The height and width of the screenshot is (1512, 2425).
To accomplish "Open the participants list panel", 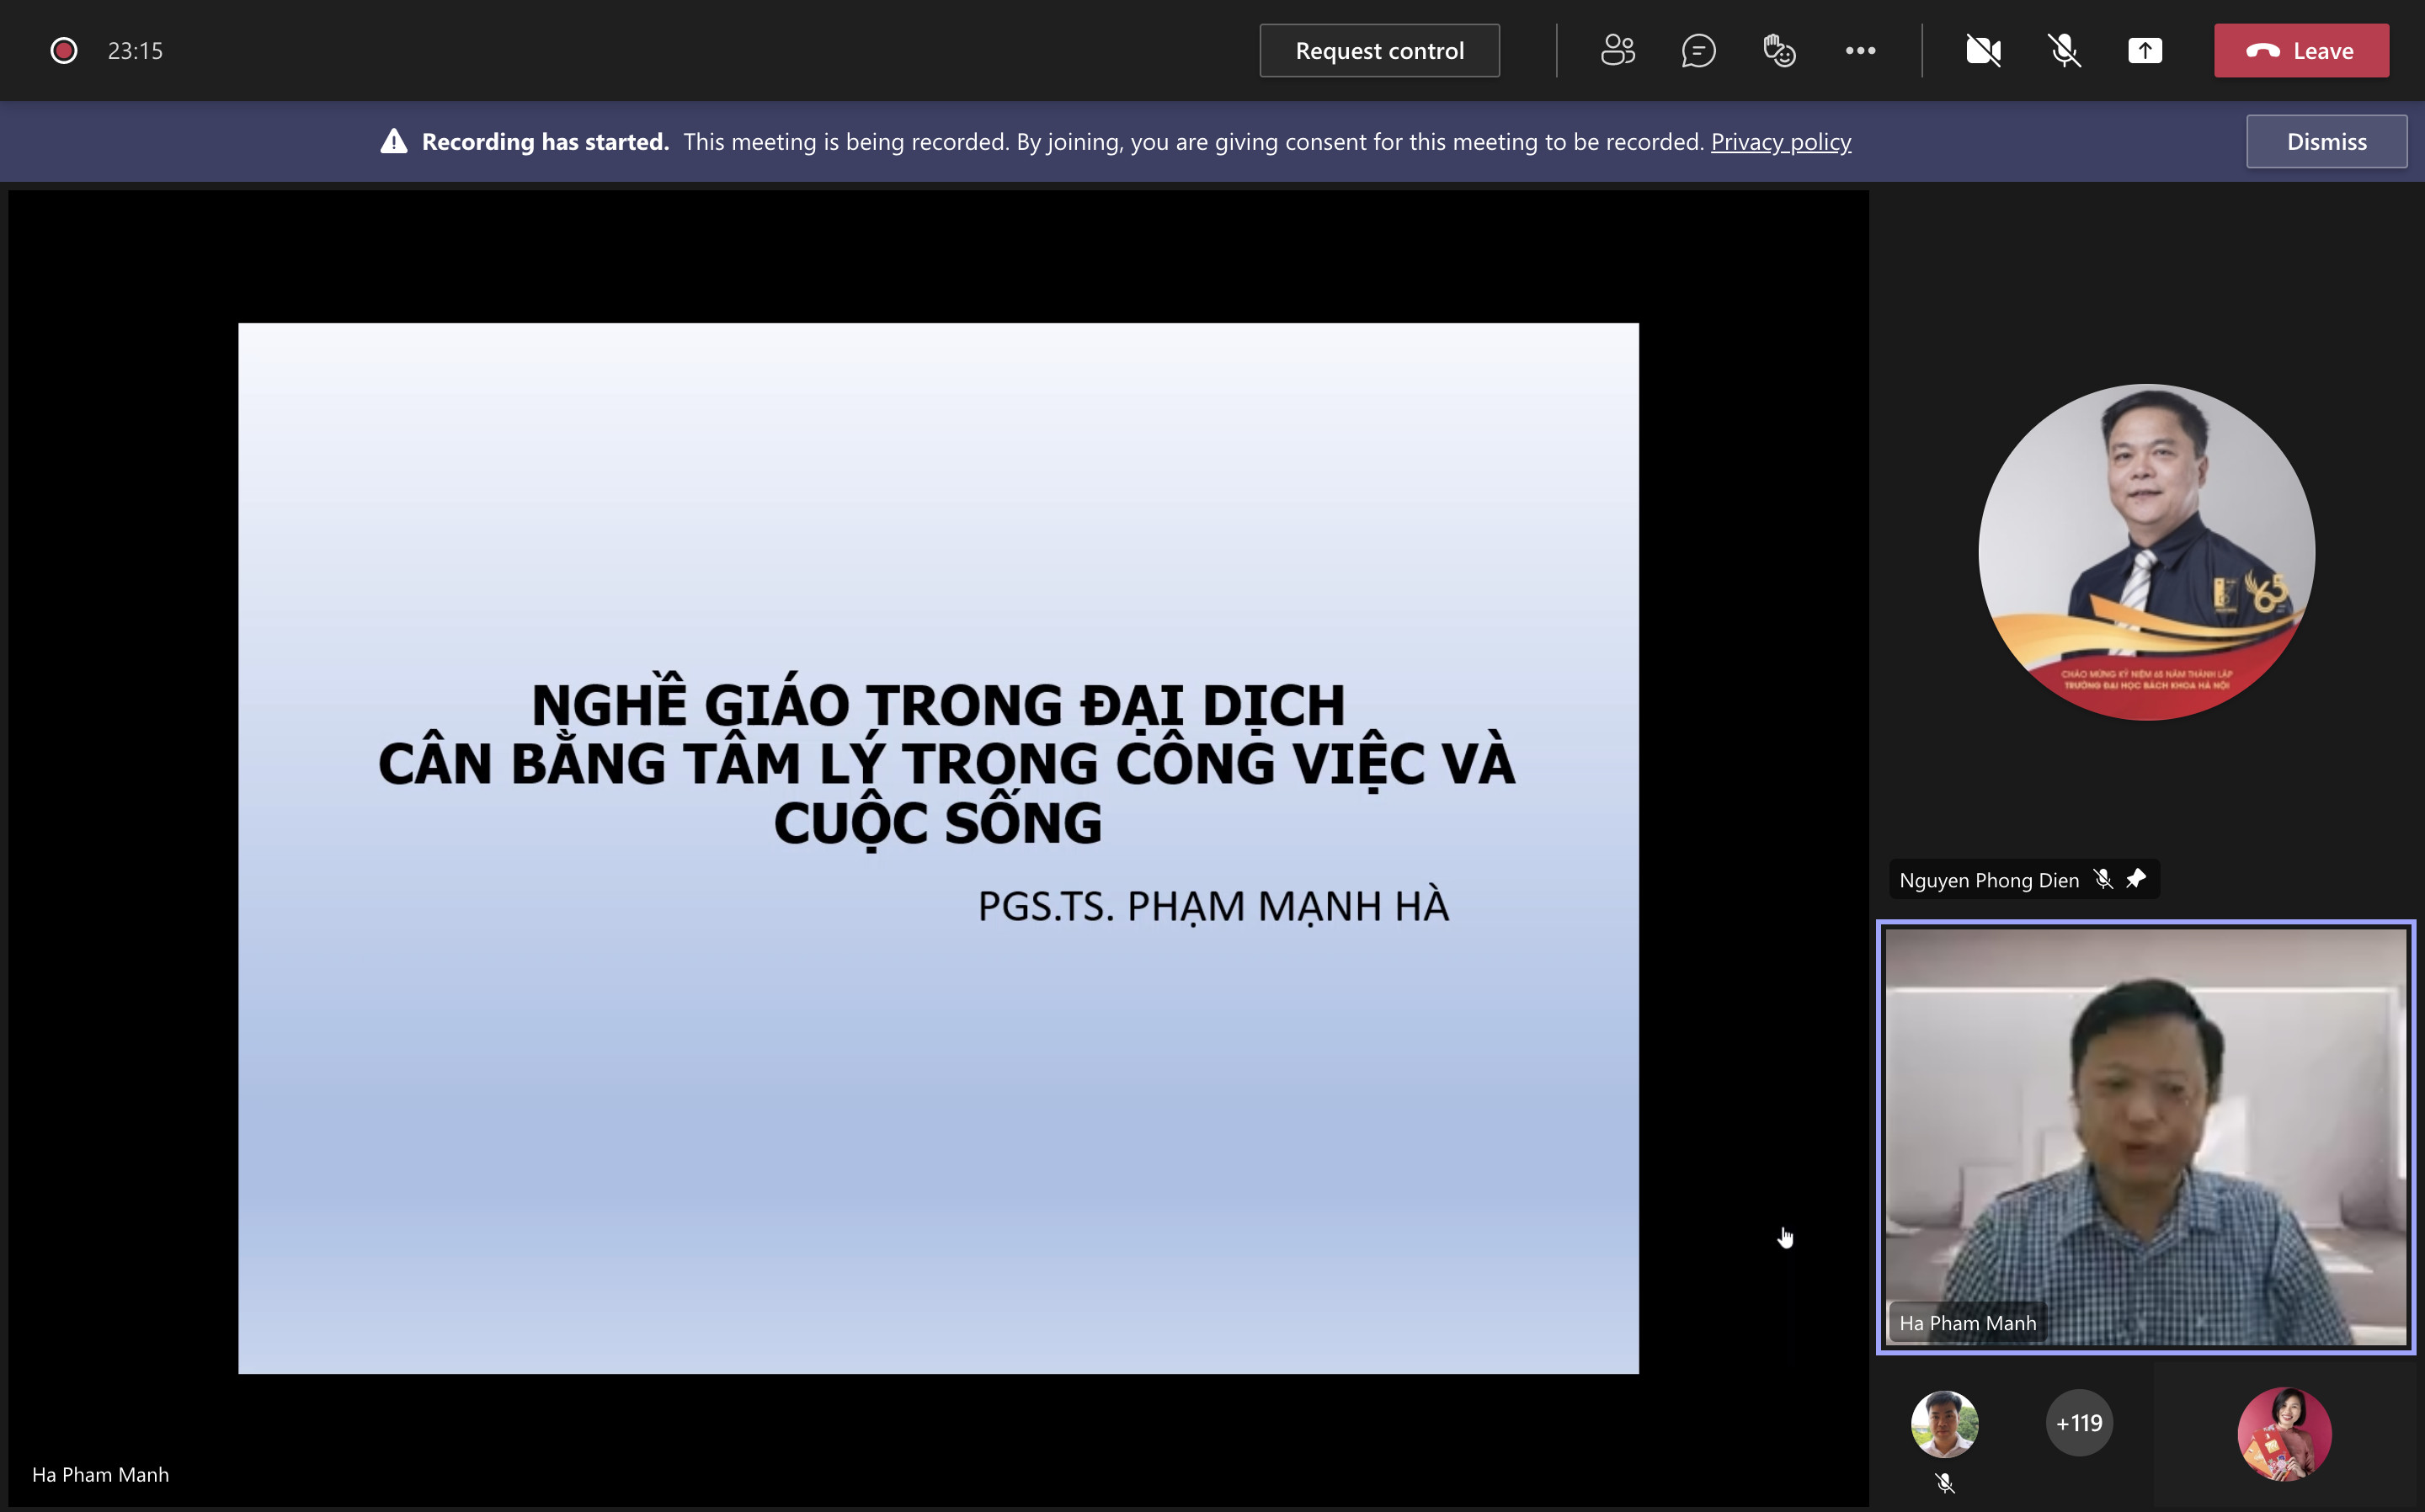I will [x=1617, y=50].
